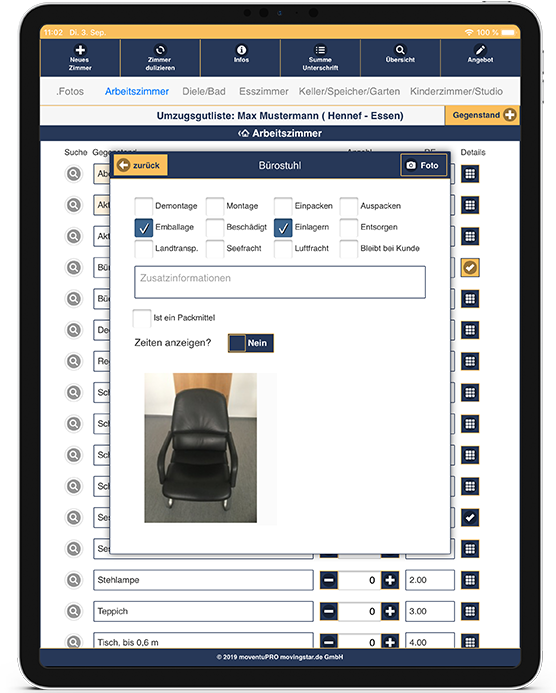Tap the Foto camera button
Viewport: 556px width, 693px height.
(x=423, y=165)
